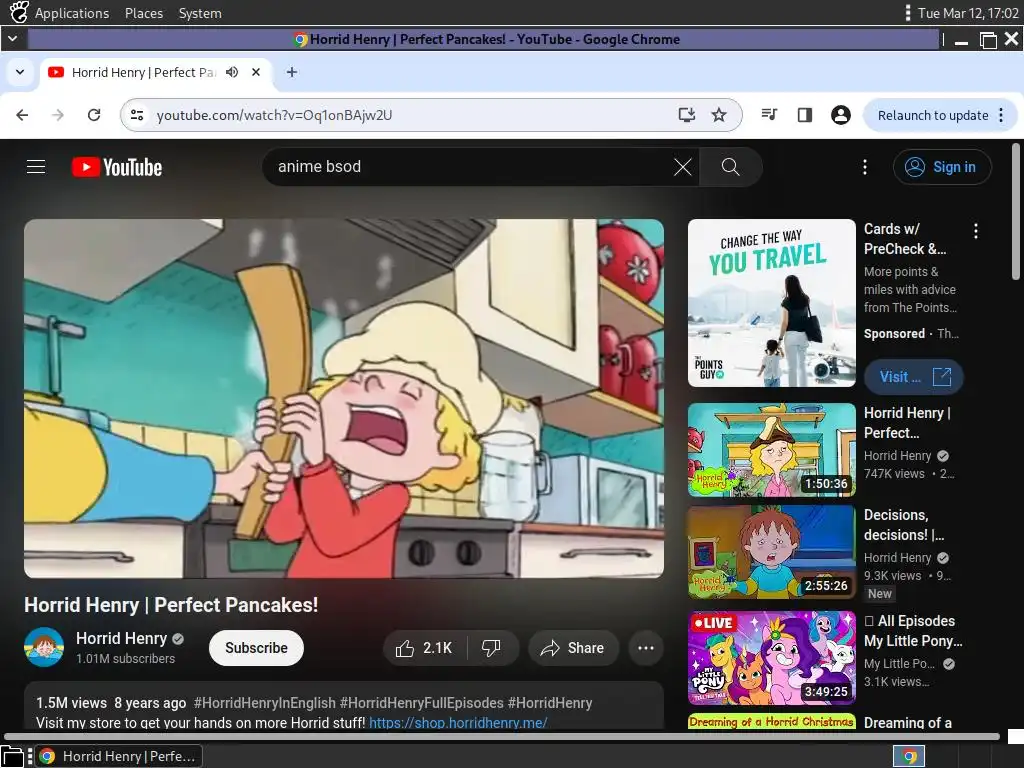Image resolution: width=1024 pixels, height=768 pixels.
Task: Bookmark this page with star
Action: click(719, 115)
